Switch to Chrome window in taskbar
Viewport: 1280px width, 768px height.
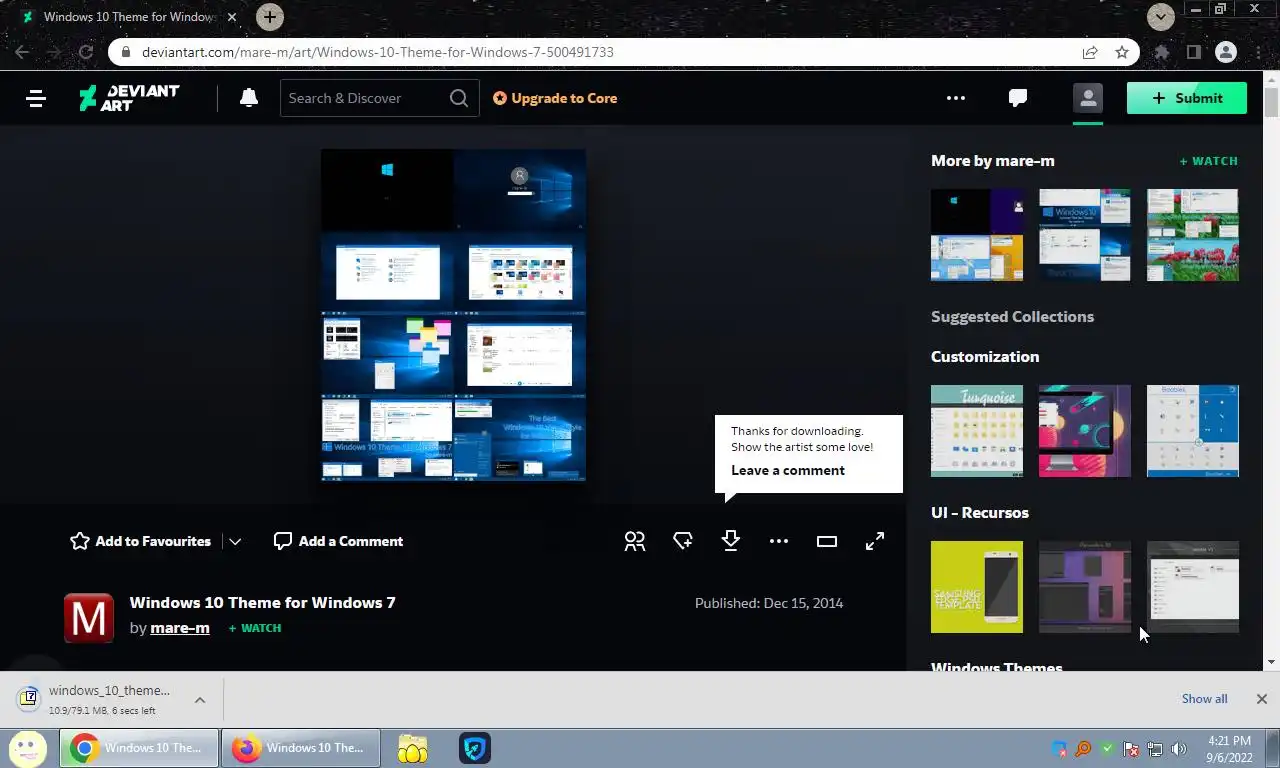(139, 748)
